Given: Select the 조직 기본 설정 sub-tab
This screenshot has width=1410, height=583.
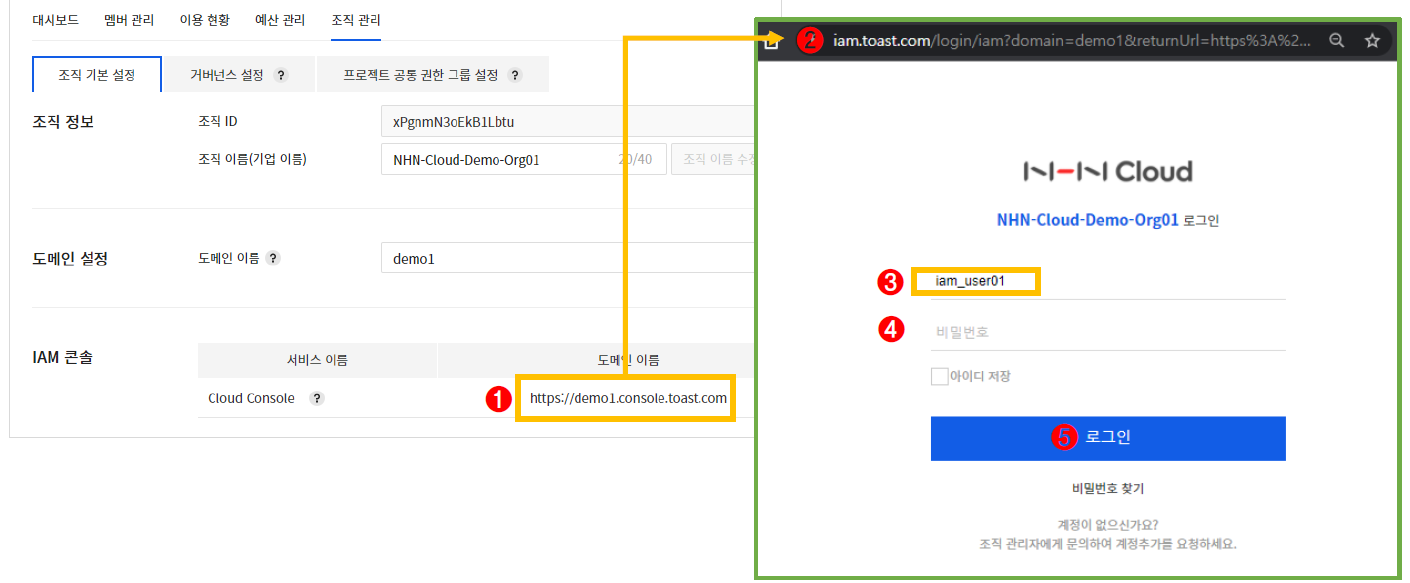Looking at the screenshot, I should click(x=97, y=75).
